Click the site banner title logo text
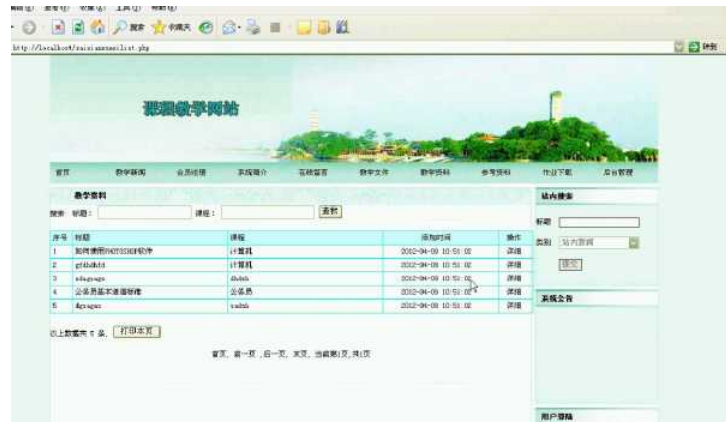 pyautogui.click(x=191, y=109)
